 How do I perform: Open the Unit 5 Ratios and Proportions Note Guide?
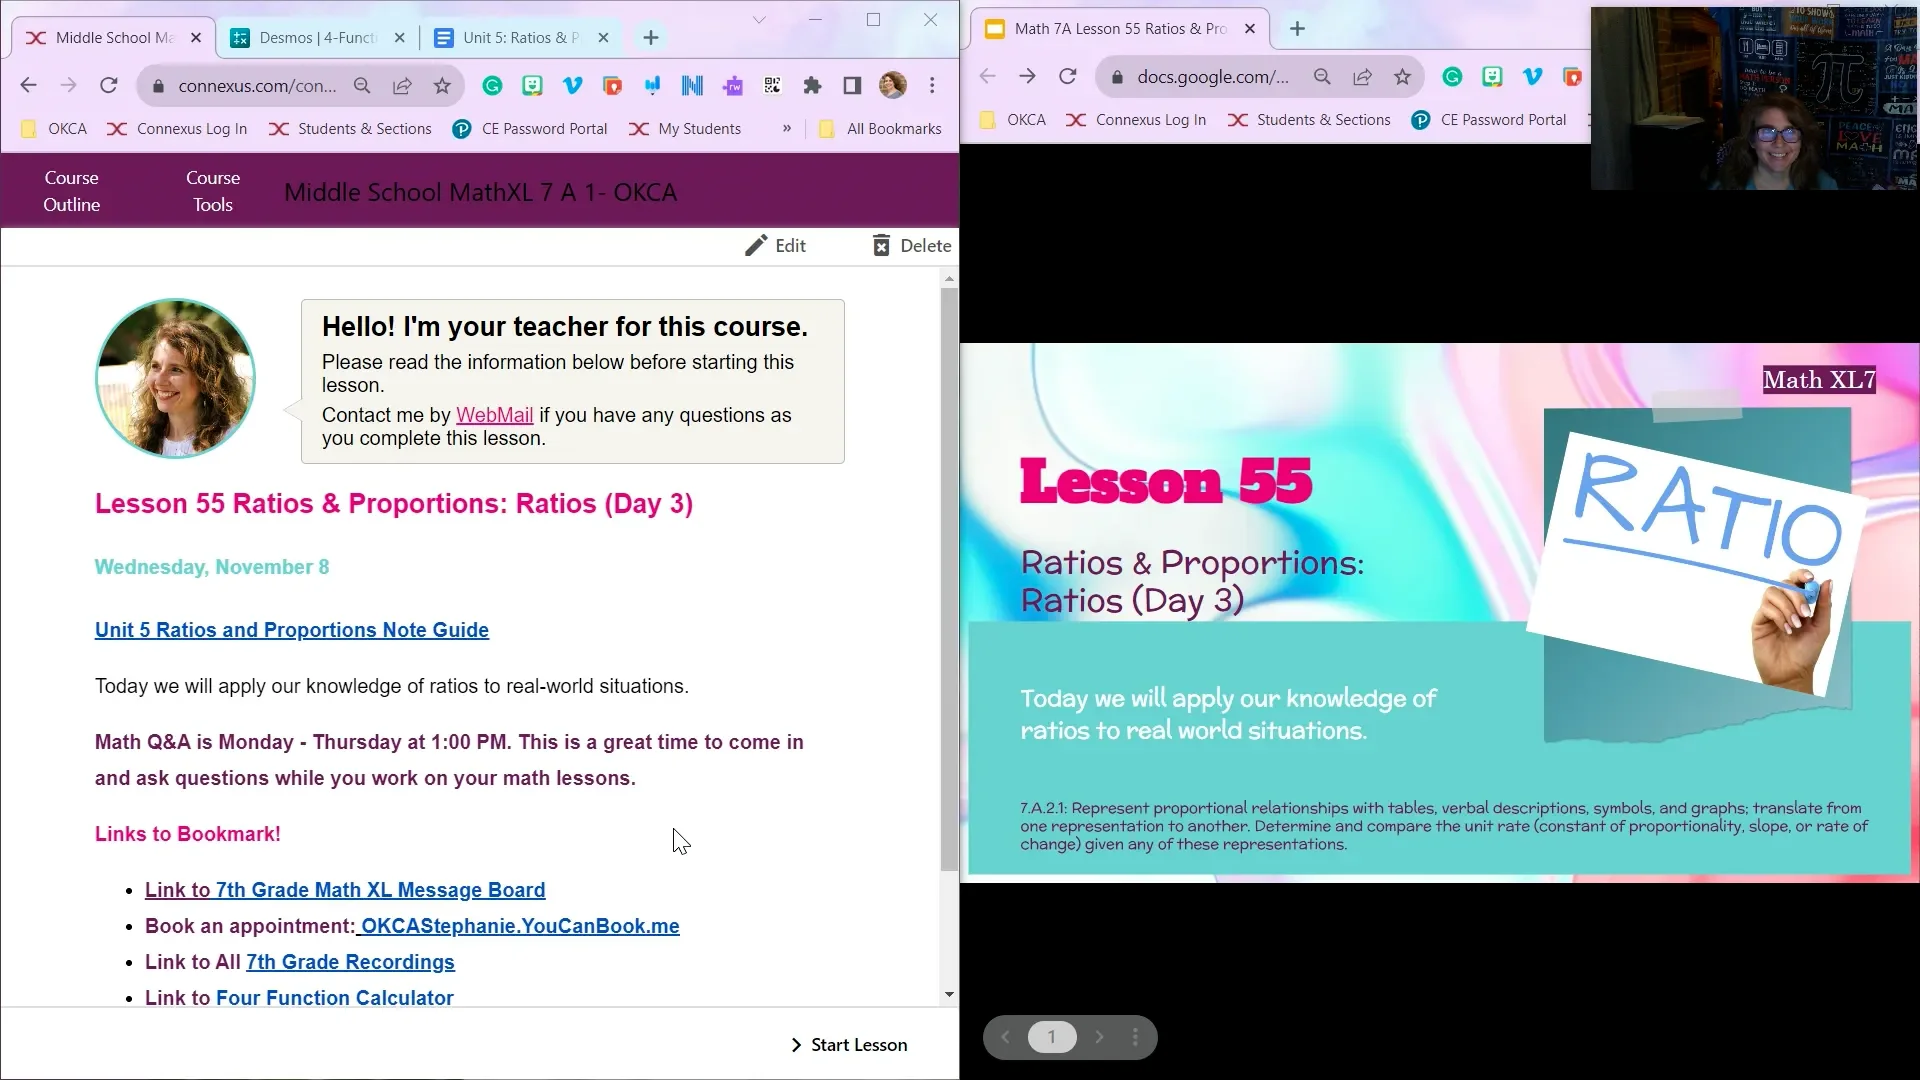(x=291, y=630)
